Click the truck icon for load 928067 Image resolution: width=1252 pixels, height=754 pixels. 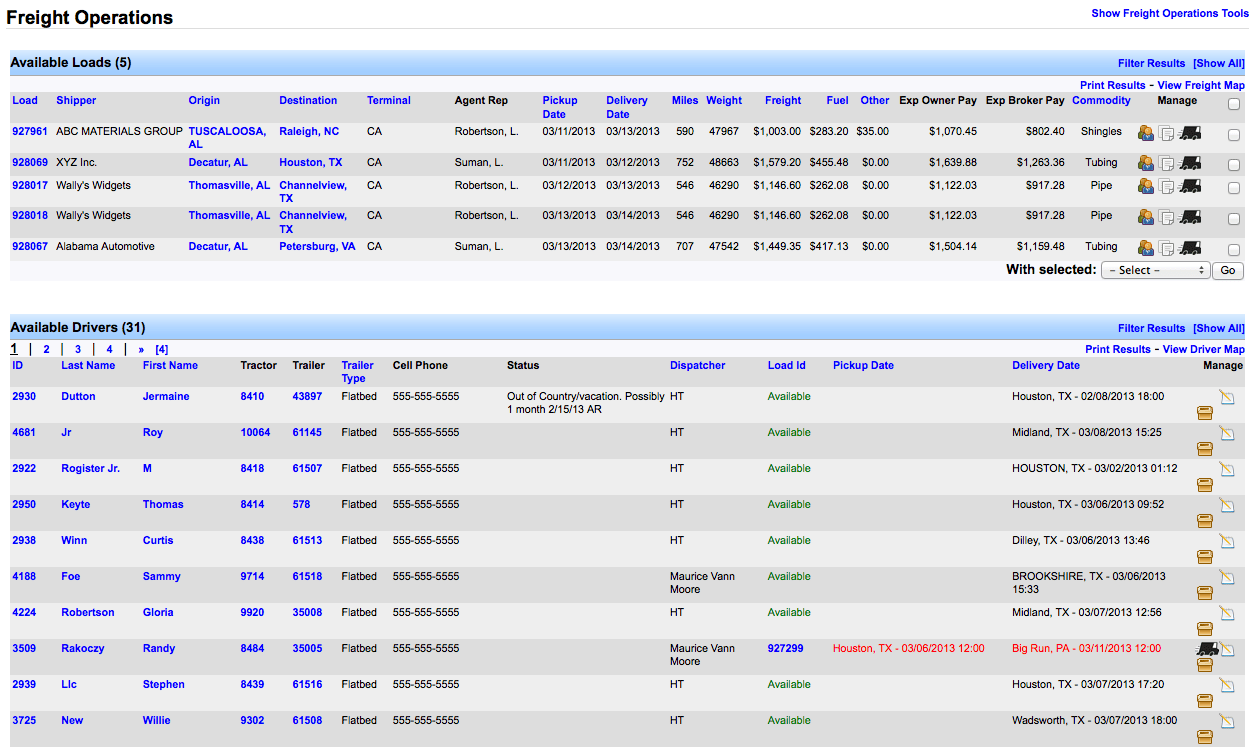[x=1190, y=248]
